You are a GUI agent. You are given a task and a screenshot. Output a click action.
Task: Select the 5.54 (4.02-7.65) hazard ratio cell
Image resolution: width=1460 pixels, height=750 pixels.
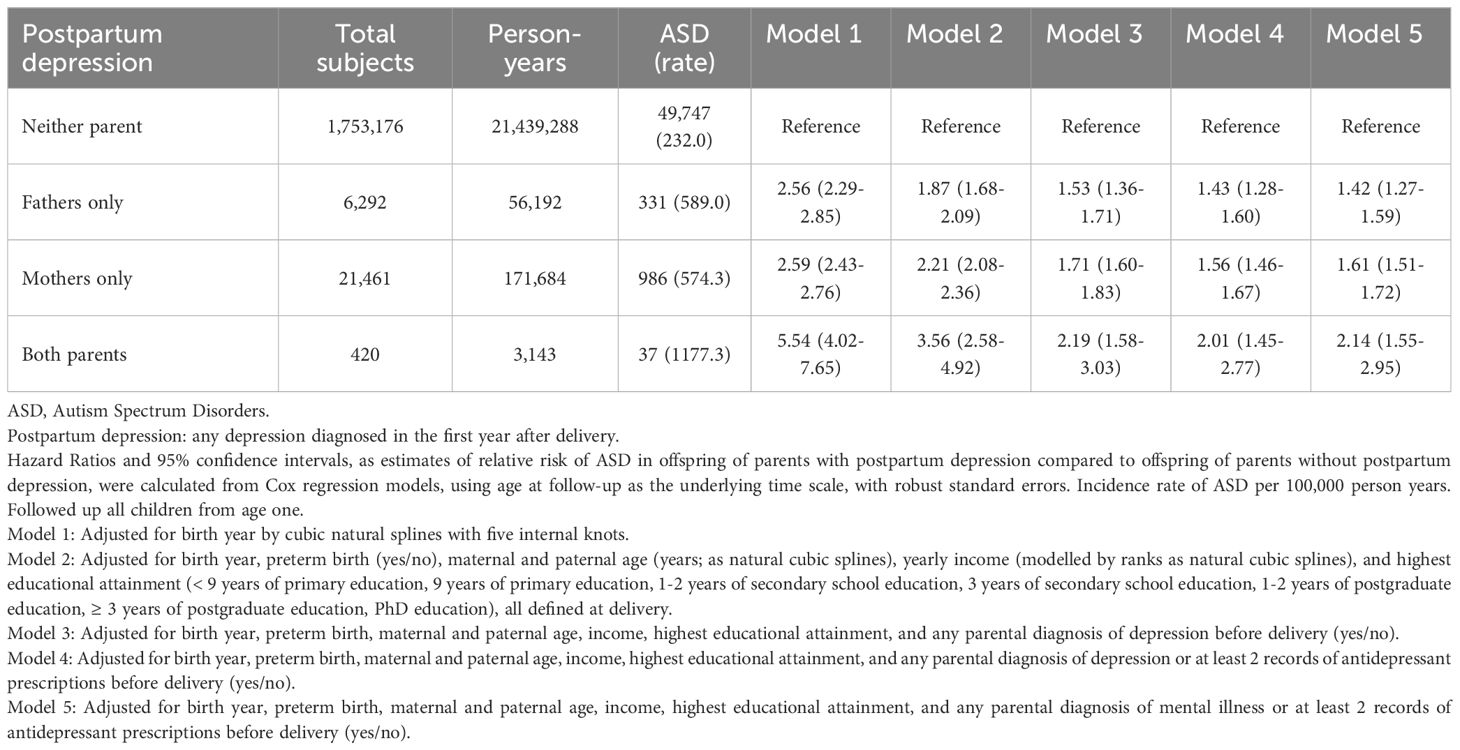pos(820,354)
